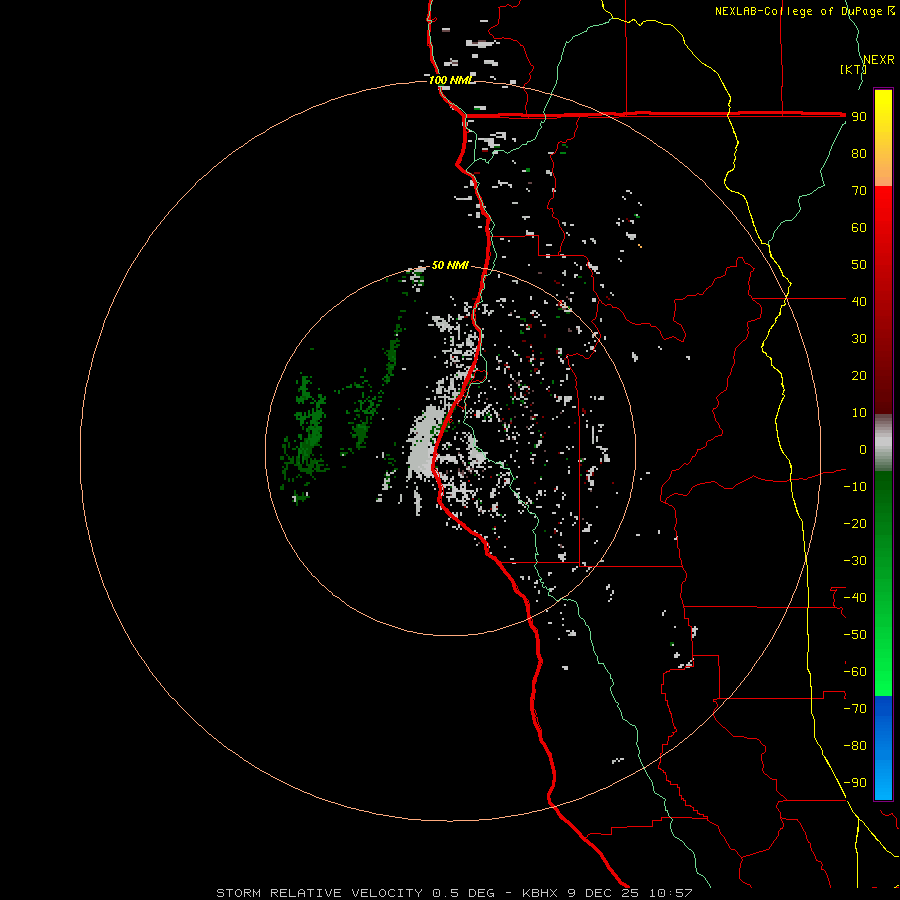Click the -50 value on velocity scale
Screen dimensions: 900x900
click(855, 634)
